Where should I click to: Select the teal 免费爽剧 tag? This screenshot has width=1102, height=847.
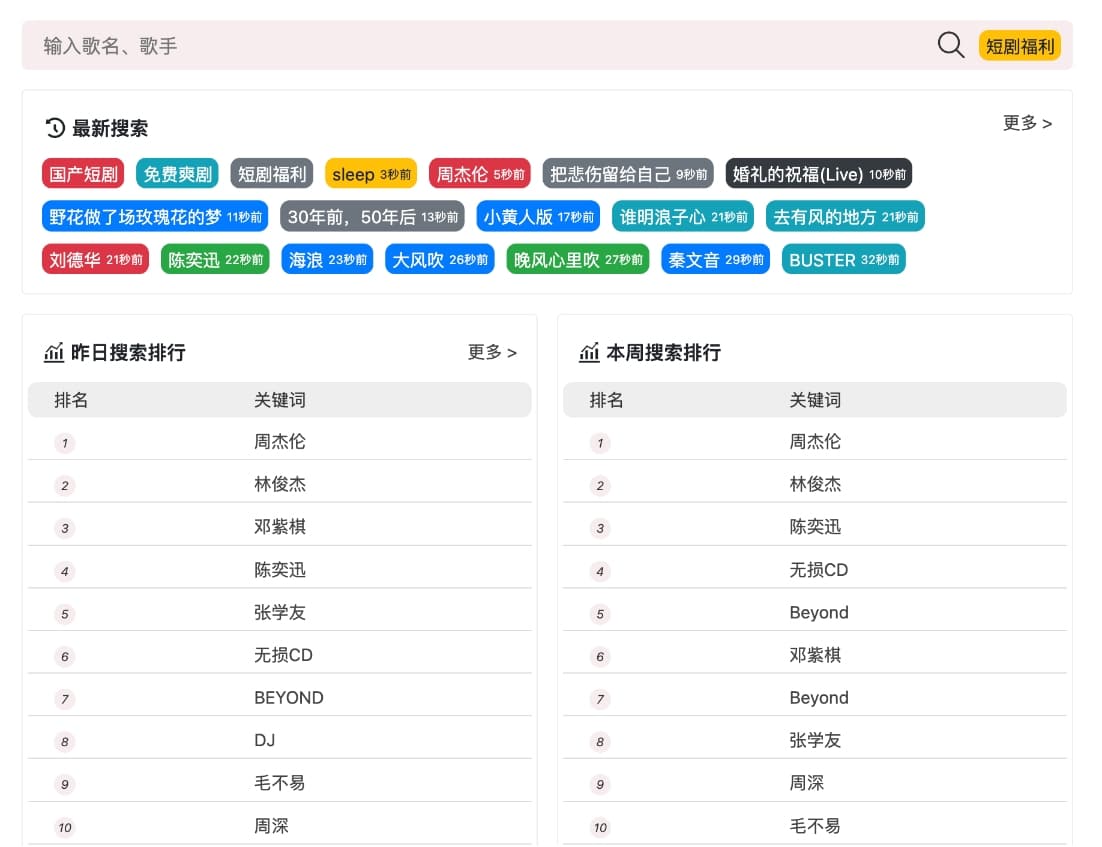(177, 174)
